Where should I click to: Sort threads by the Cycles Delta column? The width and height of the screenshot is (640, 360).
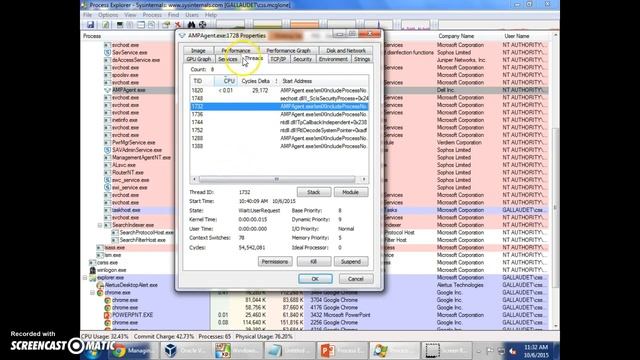pos(256,81)
